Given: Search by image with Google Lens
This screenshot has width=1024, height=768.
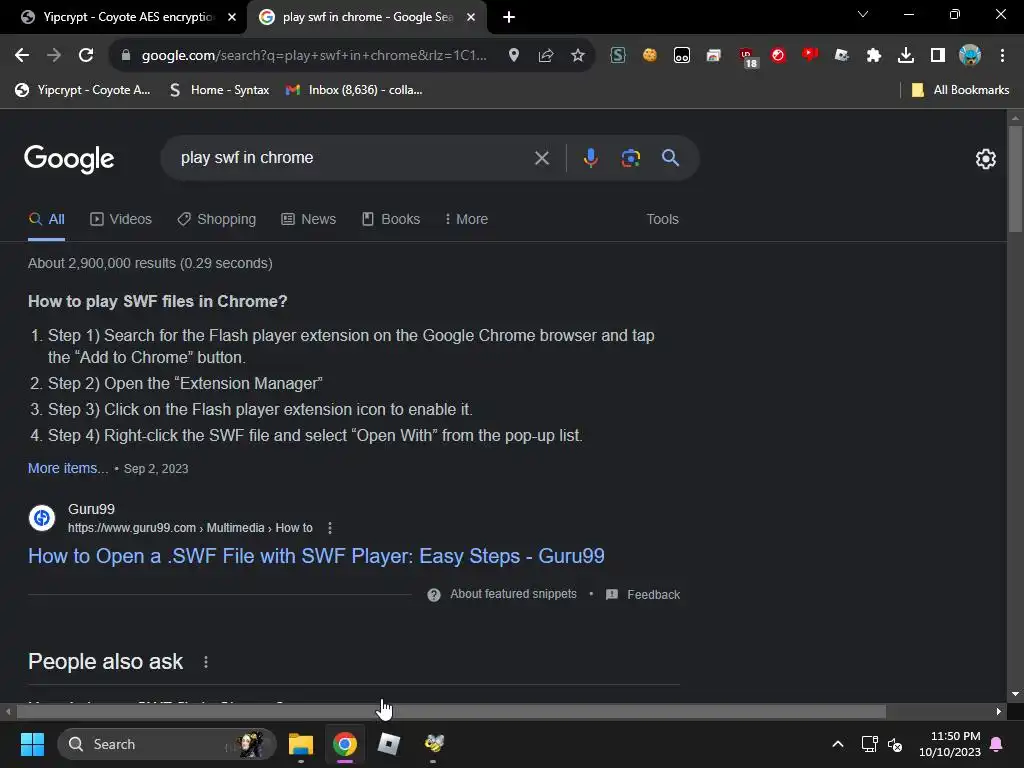Looking at the screenshot, I should (x=630, y=158).
